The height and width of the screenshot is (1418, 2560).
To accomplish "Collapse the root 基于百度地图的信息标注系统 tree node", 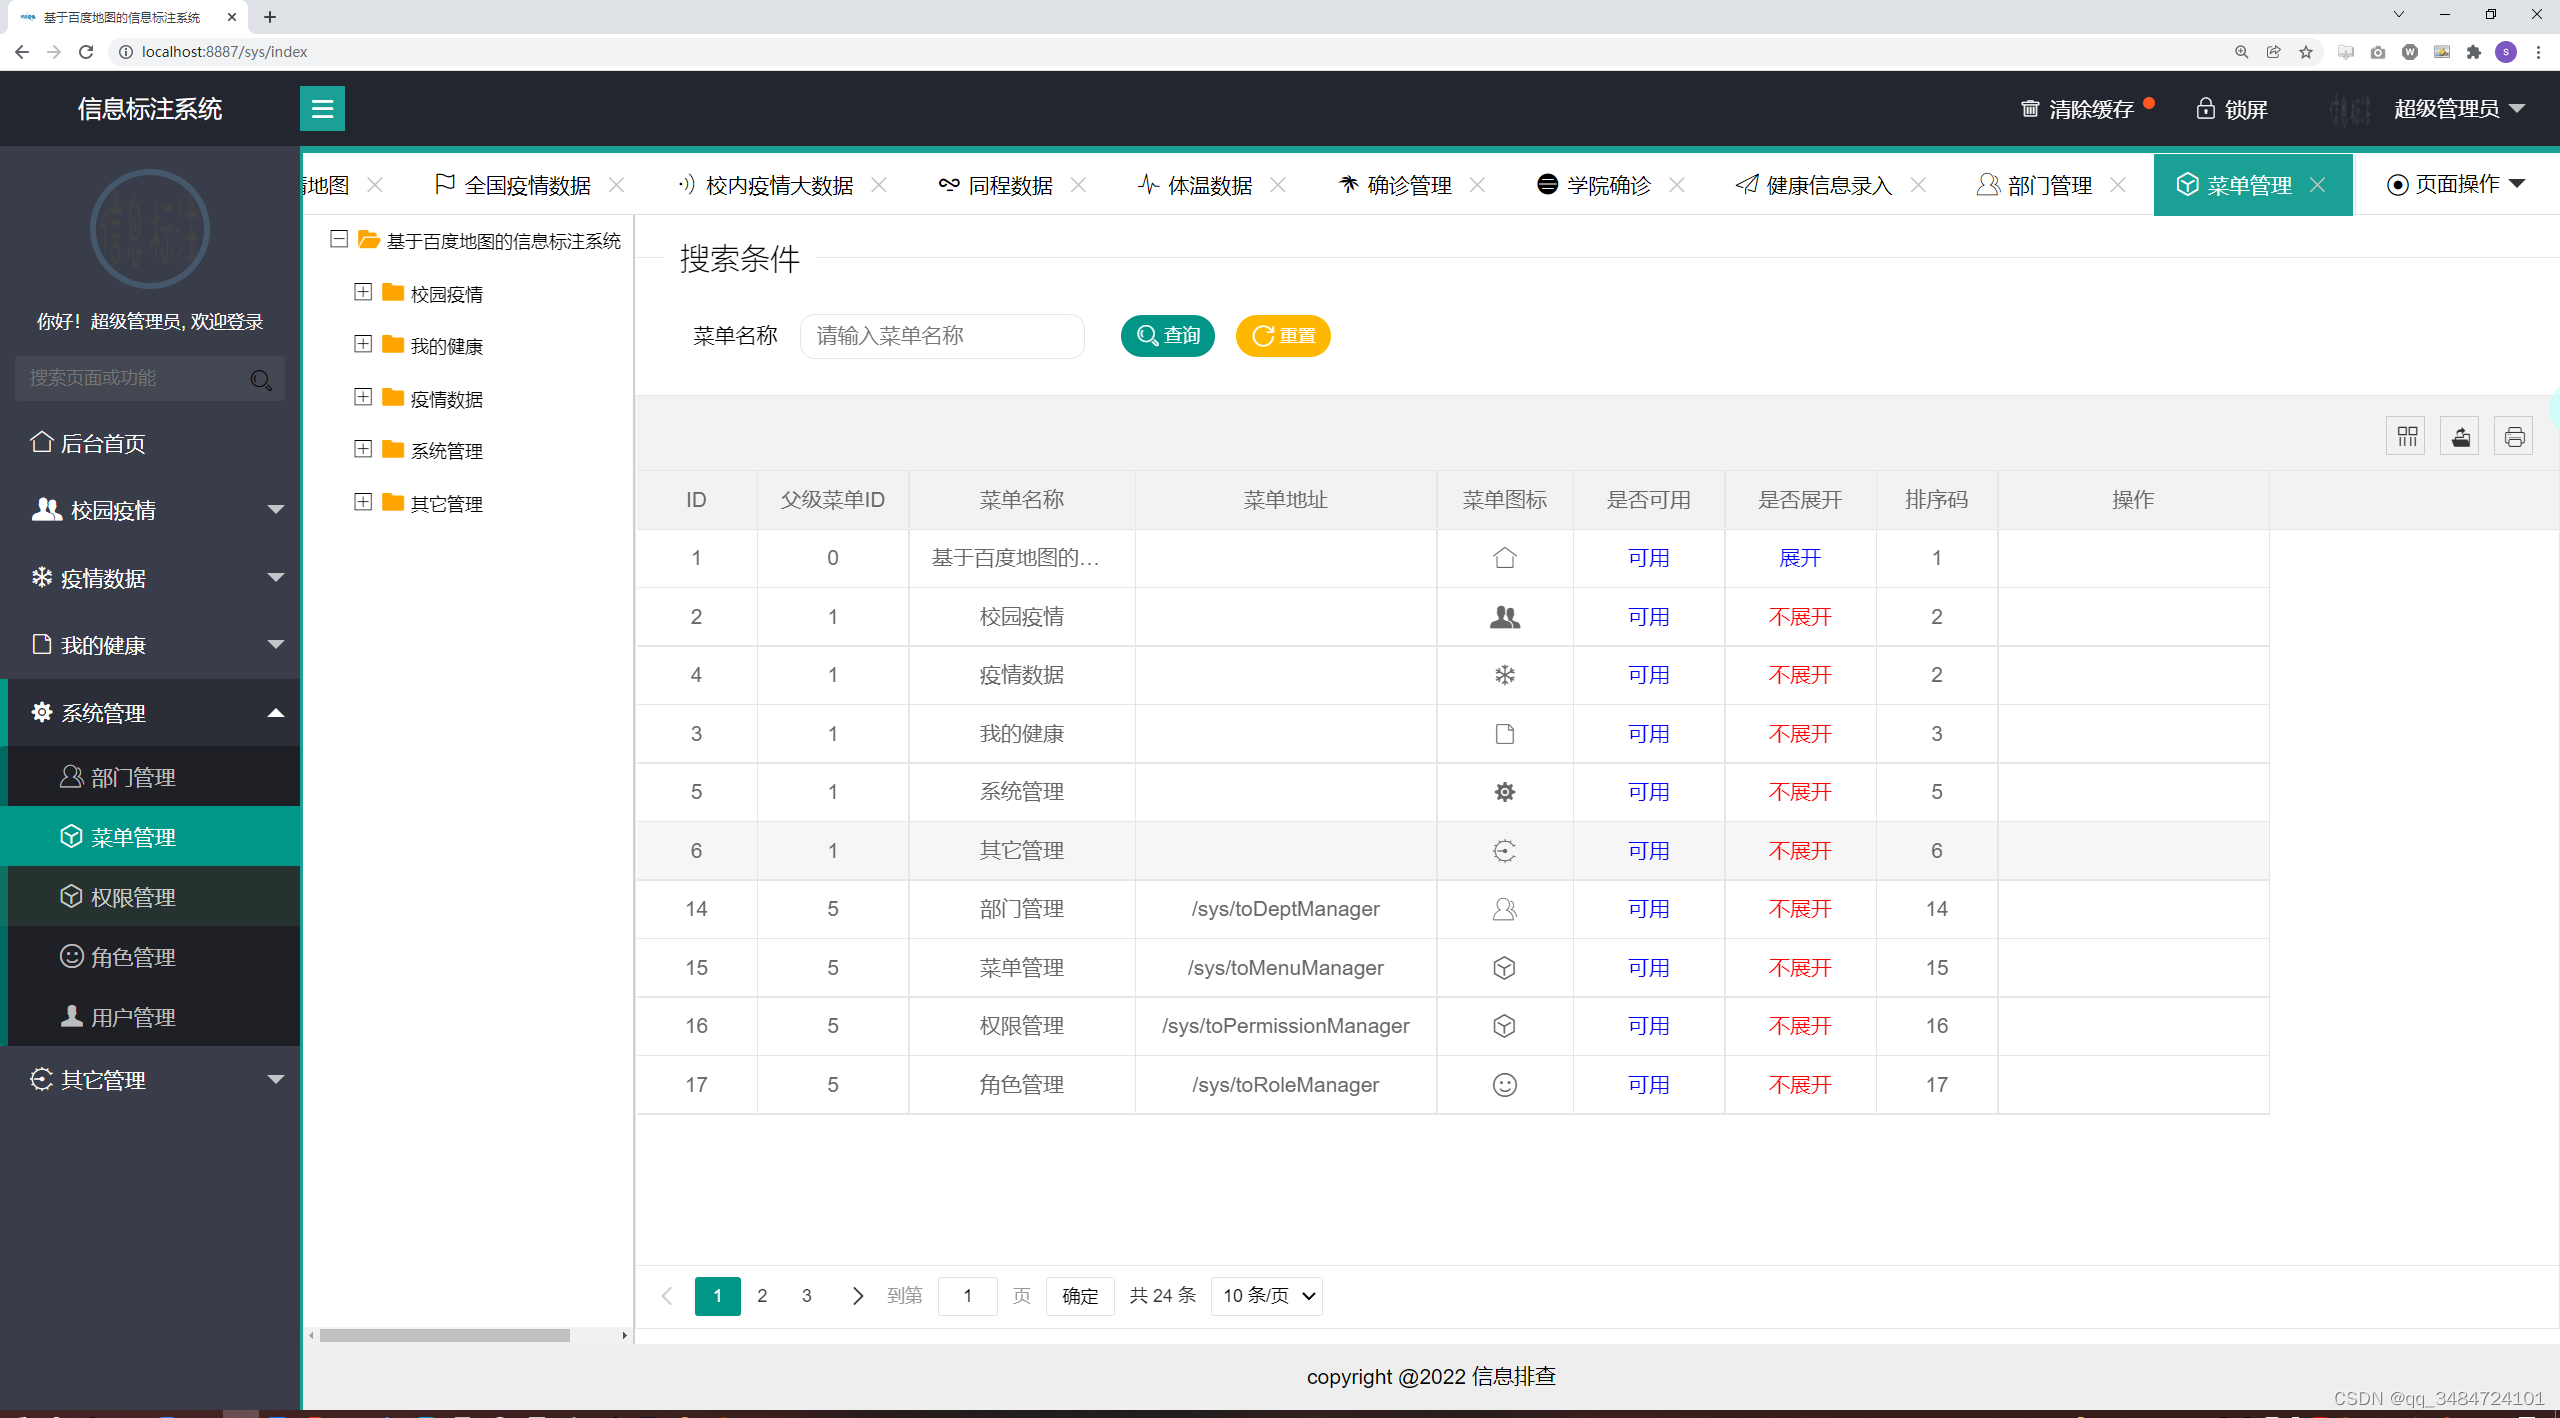I will coord(339,239).
